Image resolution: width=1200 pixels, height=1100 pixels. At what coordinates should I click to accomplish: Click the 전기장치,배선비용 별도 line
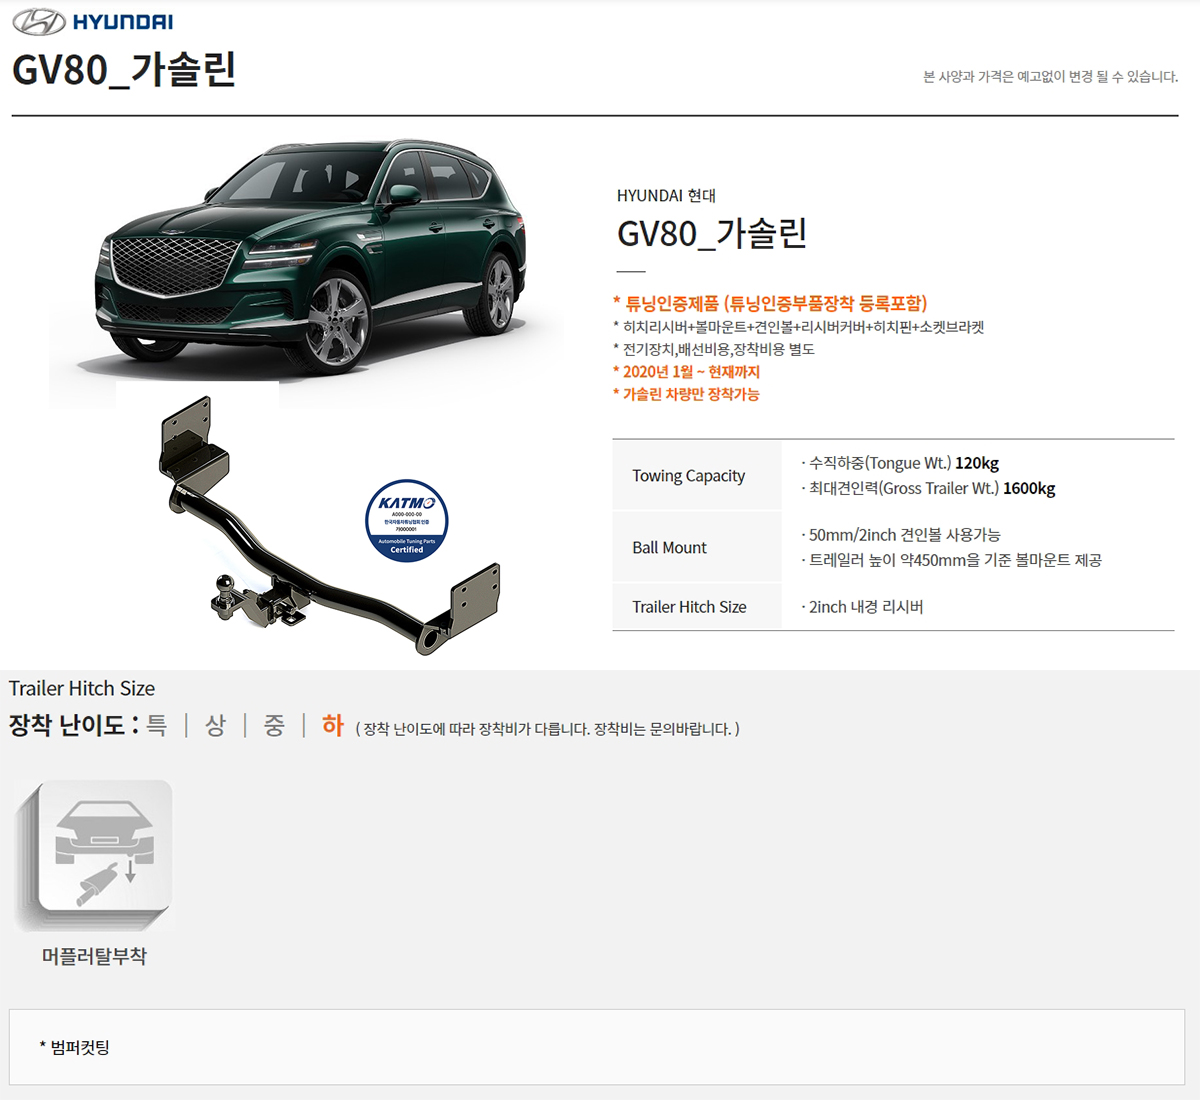(714, 349)
